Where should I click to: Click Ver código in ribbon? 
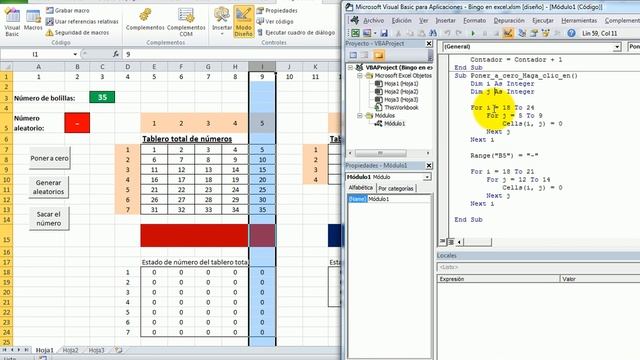click(275, 22)
